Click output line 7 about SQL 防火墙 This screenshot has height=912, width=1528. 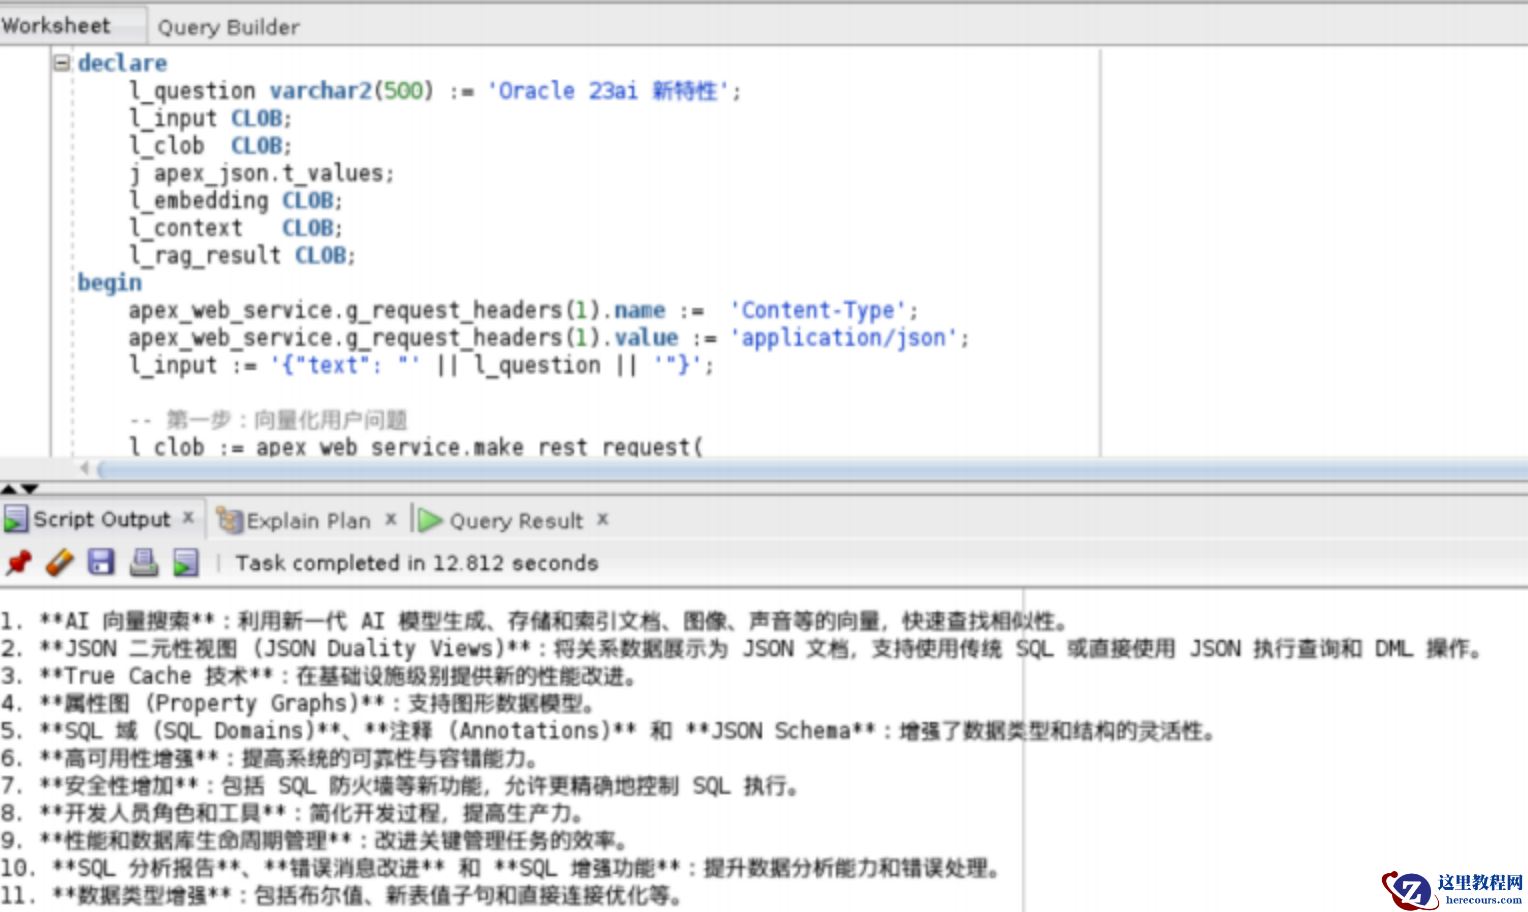(400, 786)
